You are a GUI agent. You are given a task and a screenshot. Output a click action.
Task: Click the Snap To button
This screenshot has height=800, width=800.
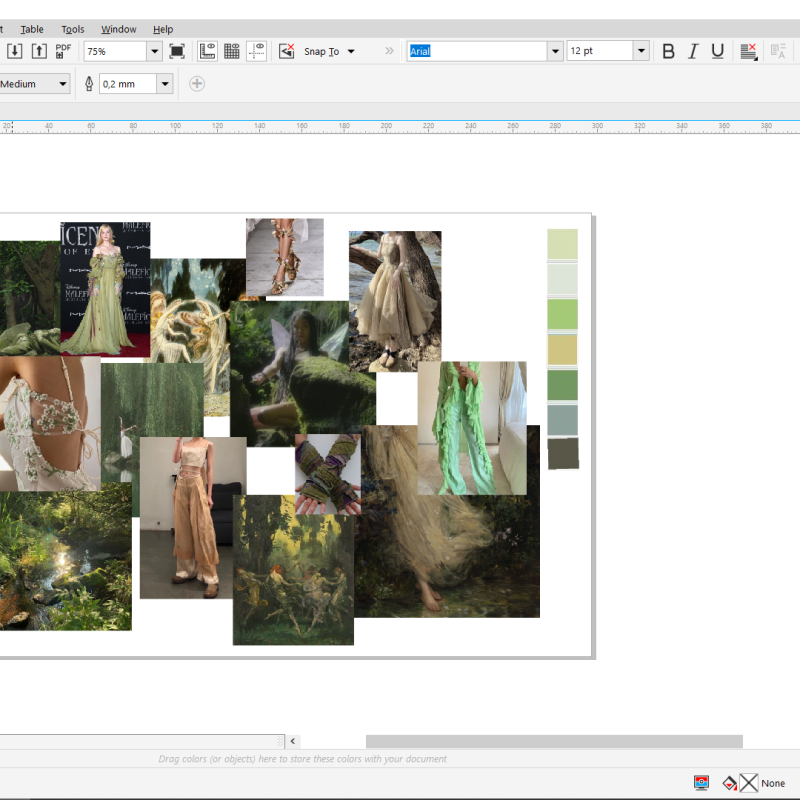coord(321,51)
